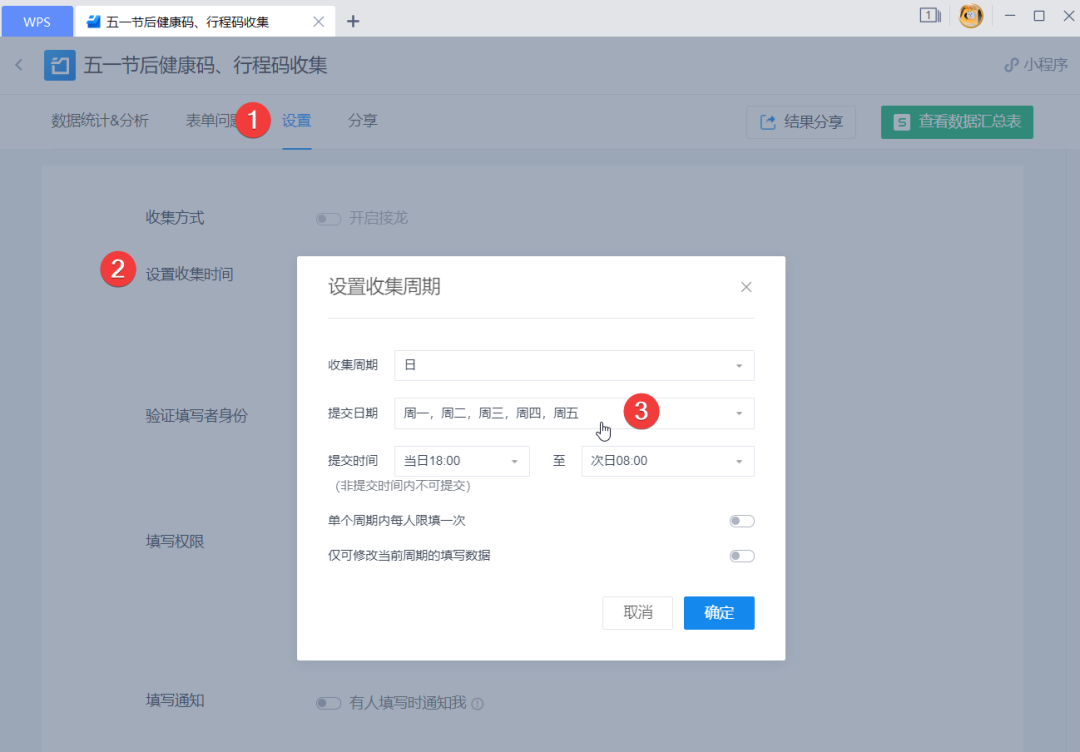
Task: Open end time dropdown 次日08:00
Action: (667, 461)
